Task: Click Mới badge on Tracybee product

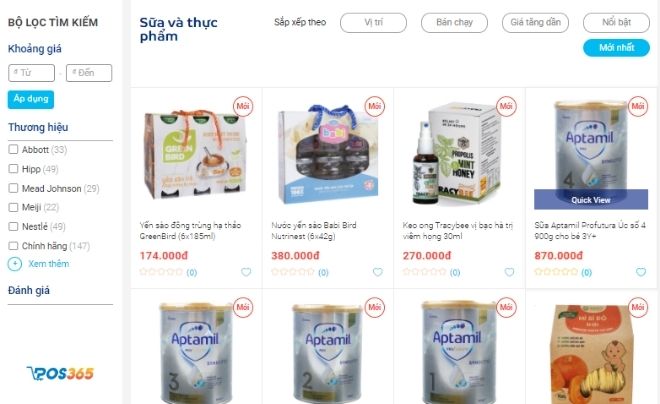Action: [x=506, y=106]
